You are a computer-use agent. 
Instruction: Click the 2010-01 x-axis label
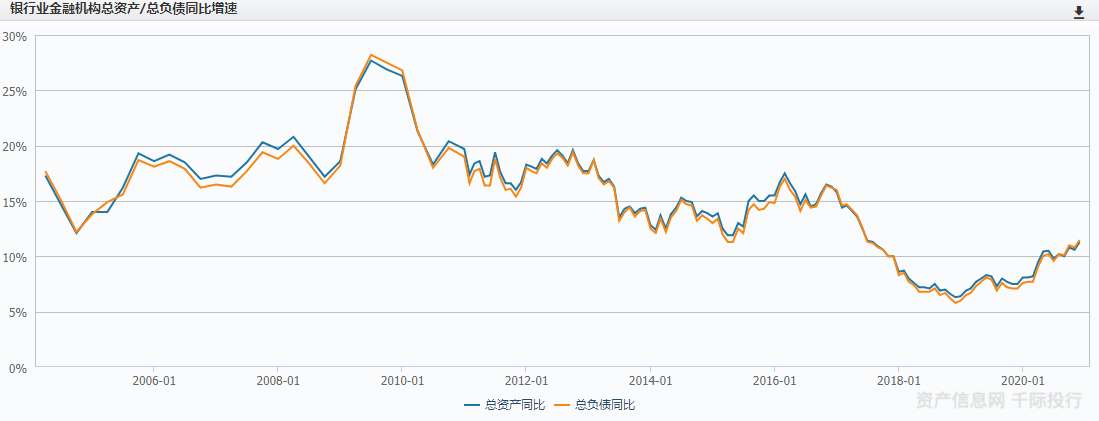[x=402, y=380]
